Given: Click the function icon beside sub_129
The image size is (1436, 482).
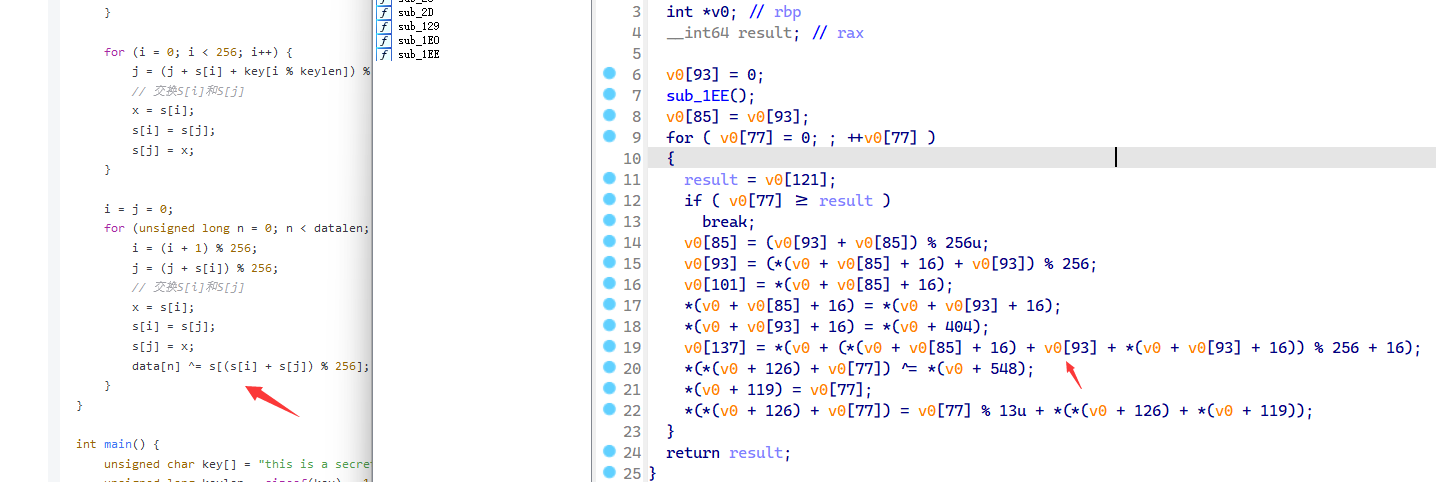Looking at the screenshot, I should (384, 26).
